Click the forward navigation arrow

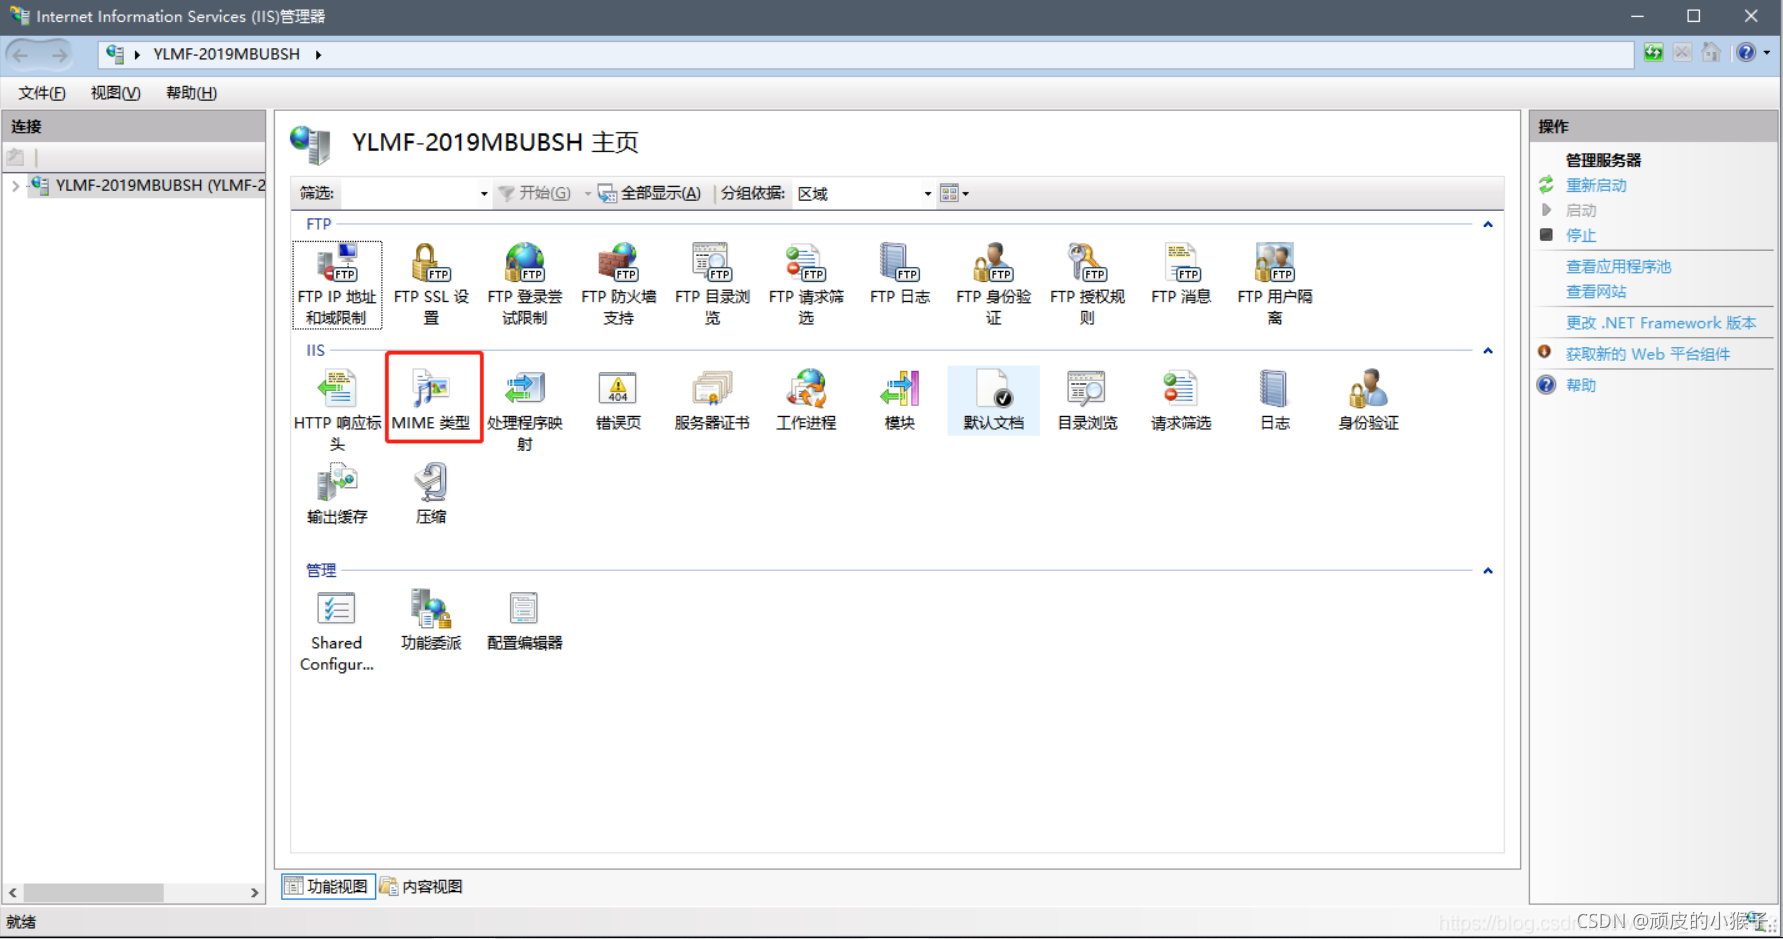[x=59, y=55]
